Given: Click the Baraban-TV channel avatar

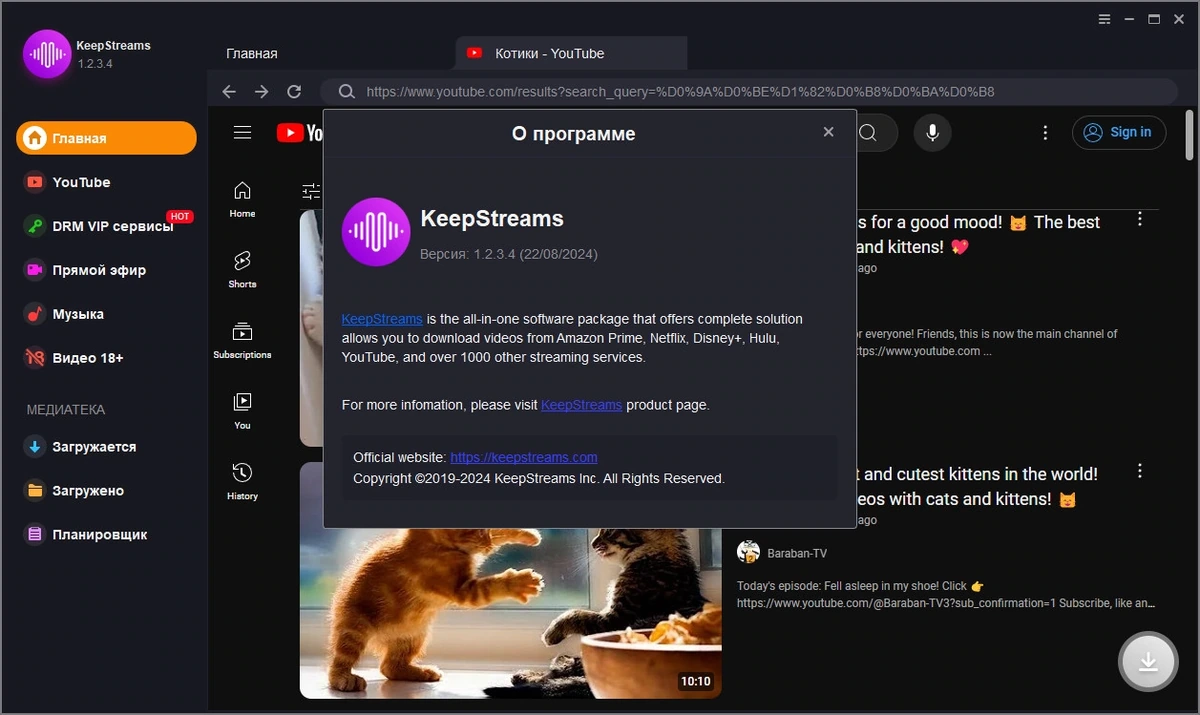Looking at the screenshot, I should click(748, 552).
